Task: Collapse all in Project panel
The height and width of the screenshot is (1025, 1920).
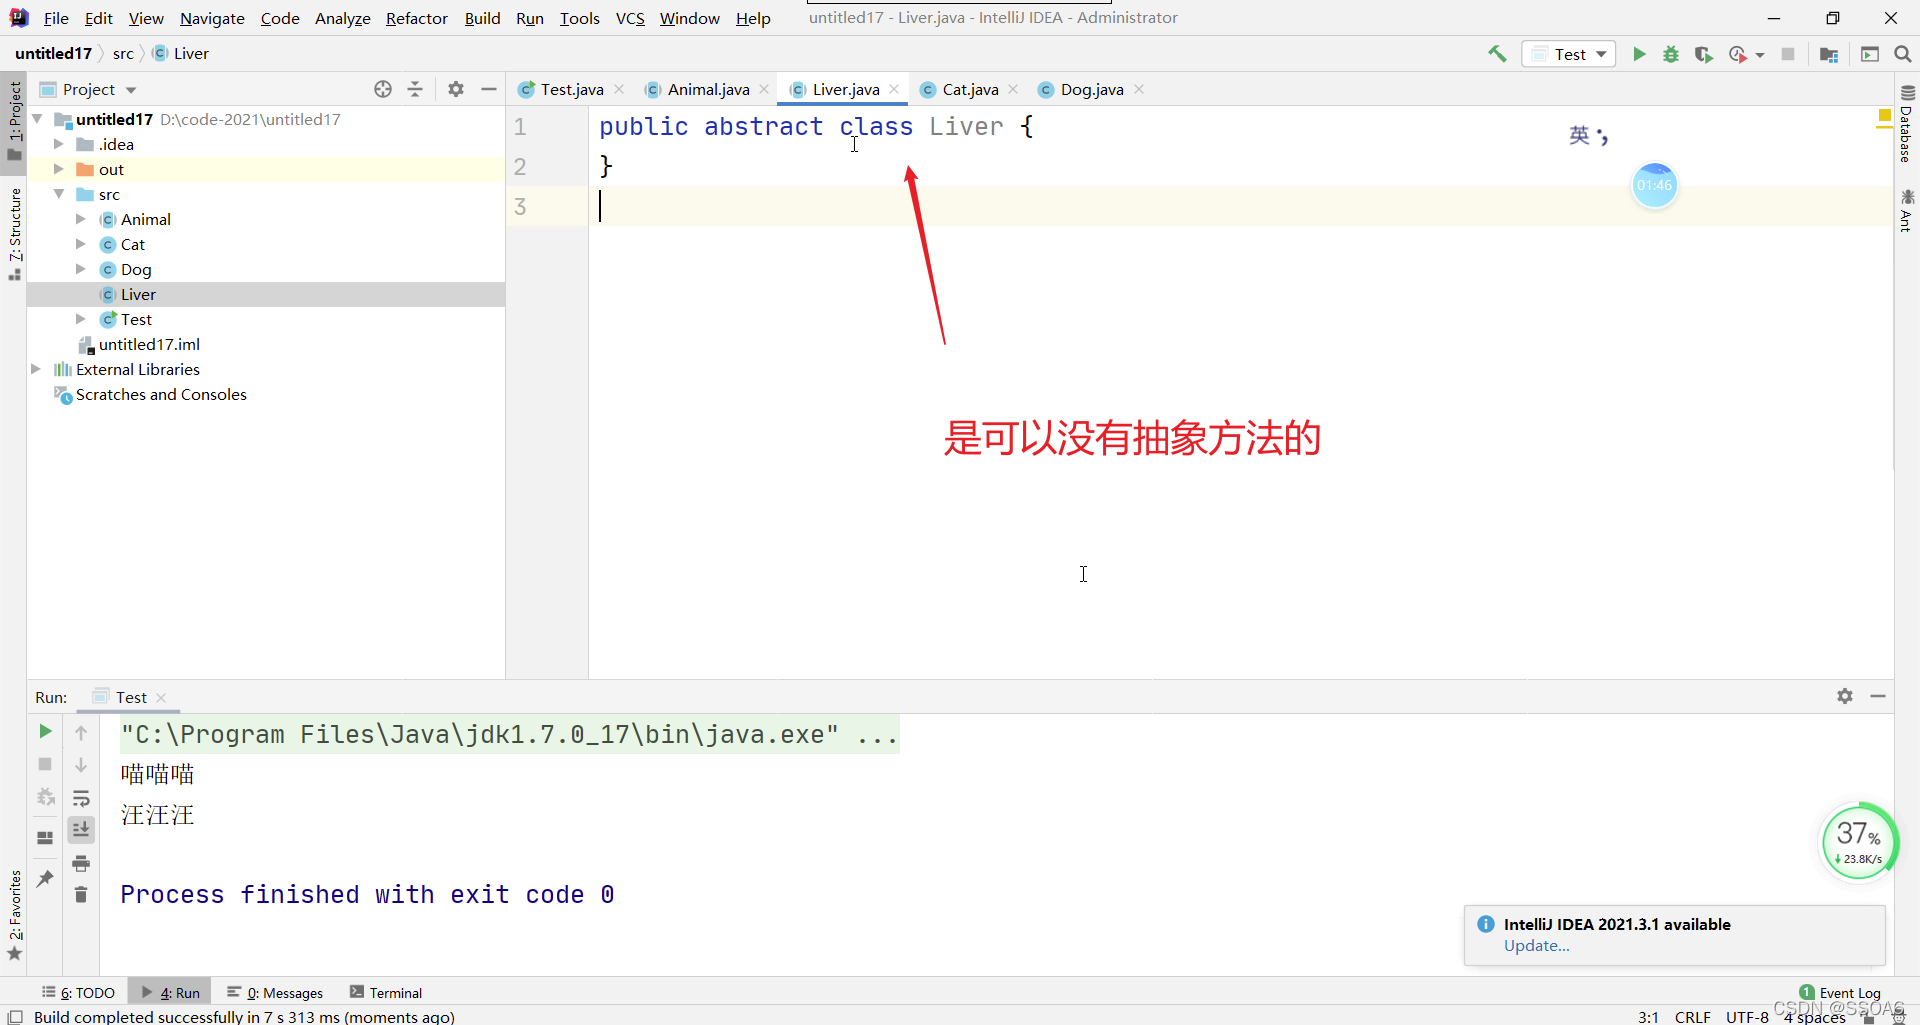Action: coord(415,89)
